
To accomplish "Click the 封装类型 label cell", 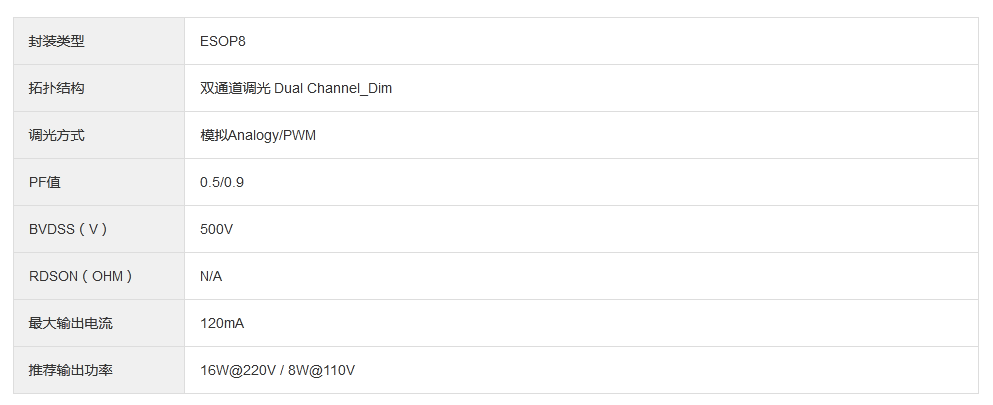I will (57, 41).
